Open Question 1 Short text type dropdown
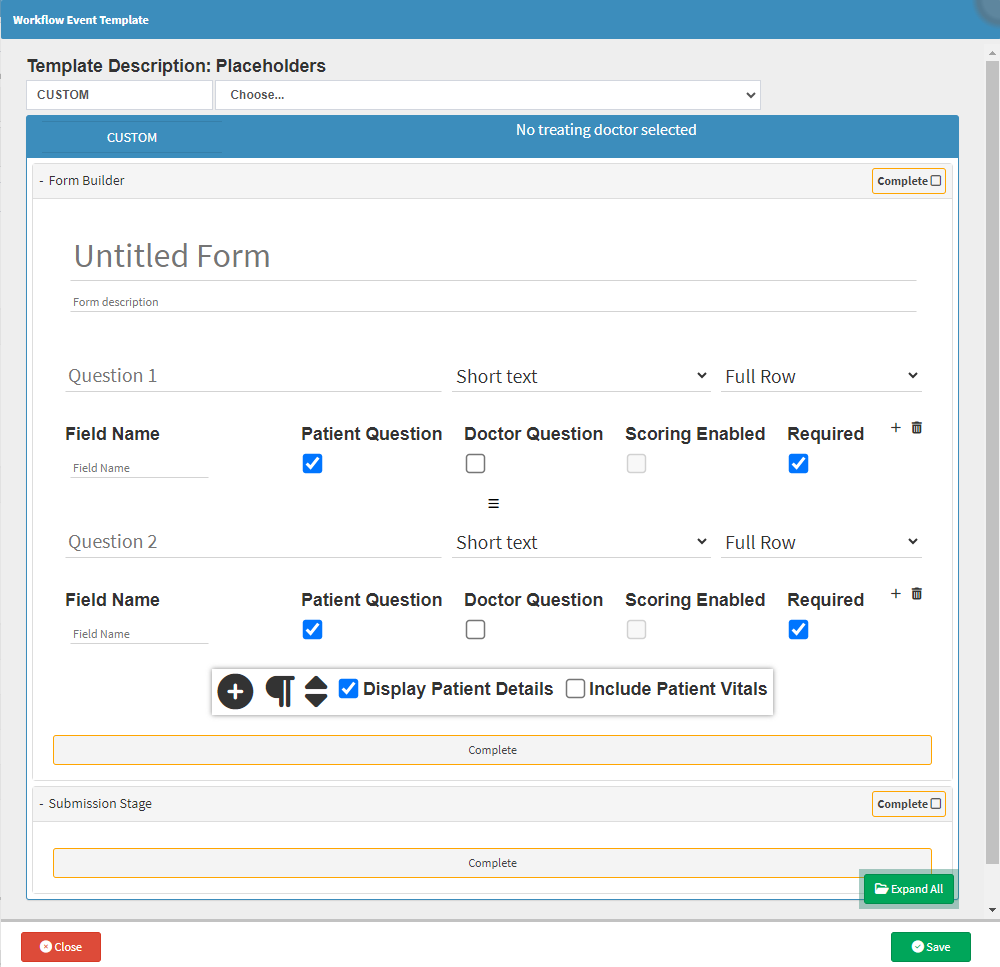The height and width of the screenshot is (967, 1000). (582, 377)
